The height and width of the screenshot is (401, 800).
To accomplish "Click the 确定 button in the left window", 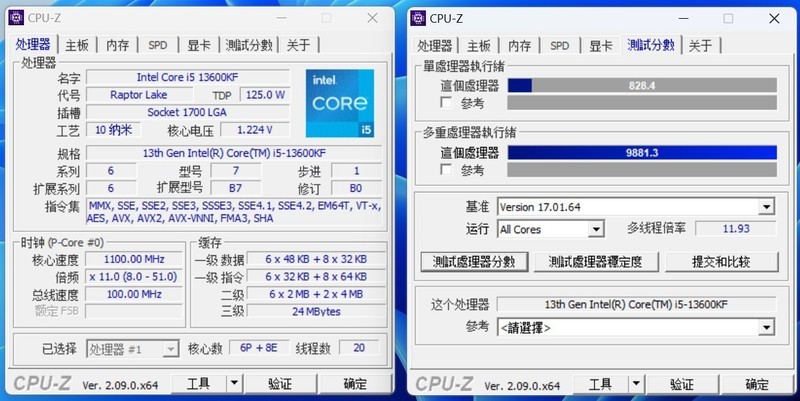I will coord(355,383).
